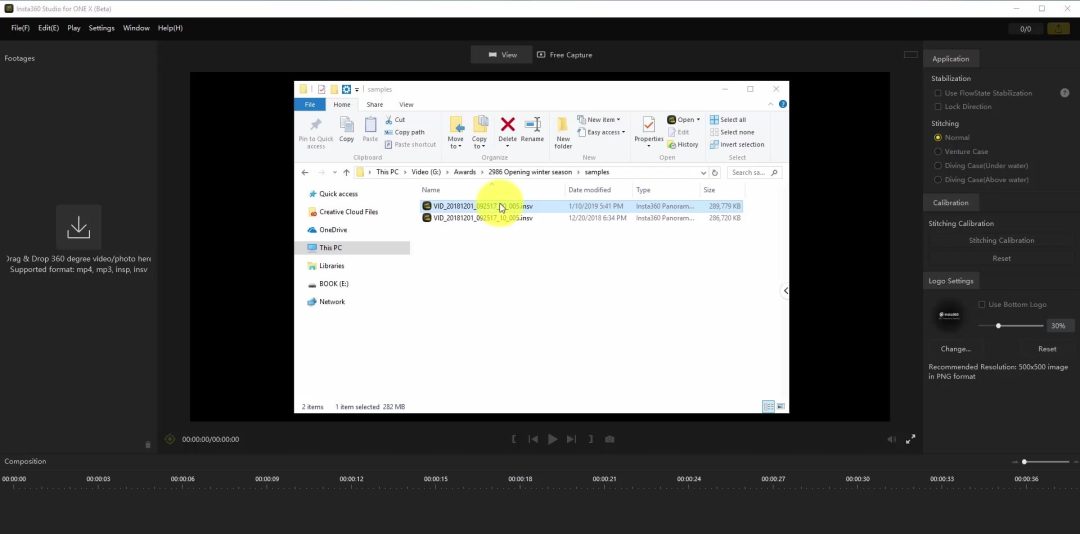
Task: Open the Settings menu
Action: pyautogui.click(x=101, y=28)
